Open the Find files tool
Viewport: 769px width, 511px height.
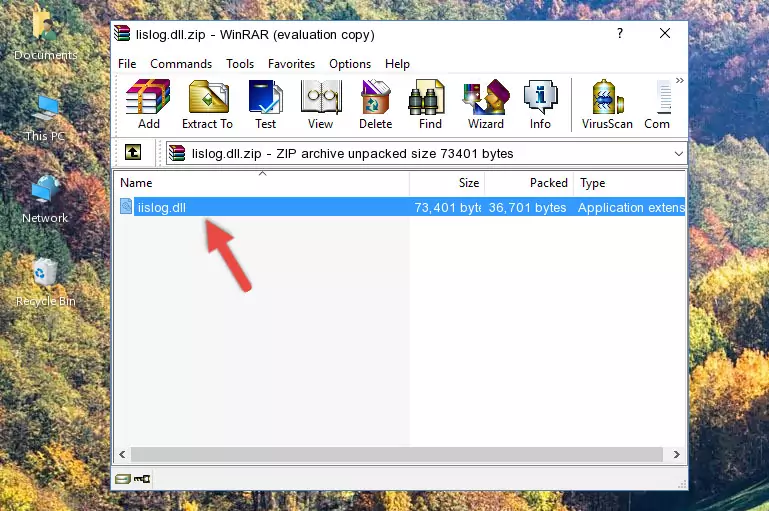(430, 104)
